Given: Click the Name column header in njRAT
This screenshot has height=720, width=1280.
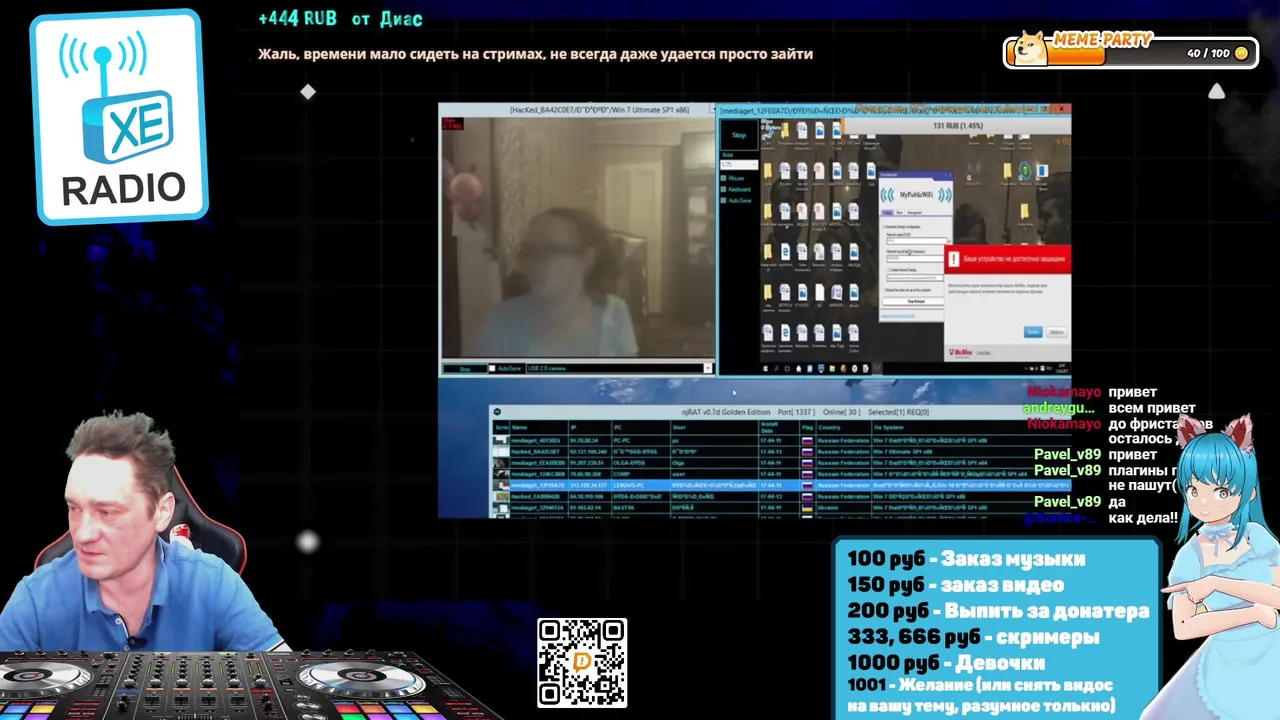Looking at the screenshot, I should (x=540, y=427).
